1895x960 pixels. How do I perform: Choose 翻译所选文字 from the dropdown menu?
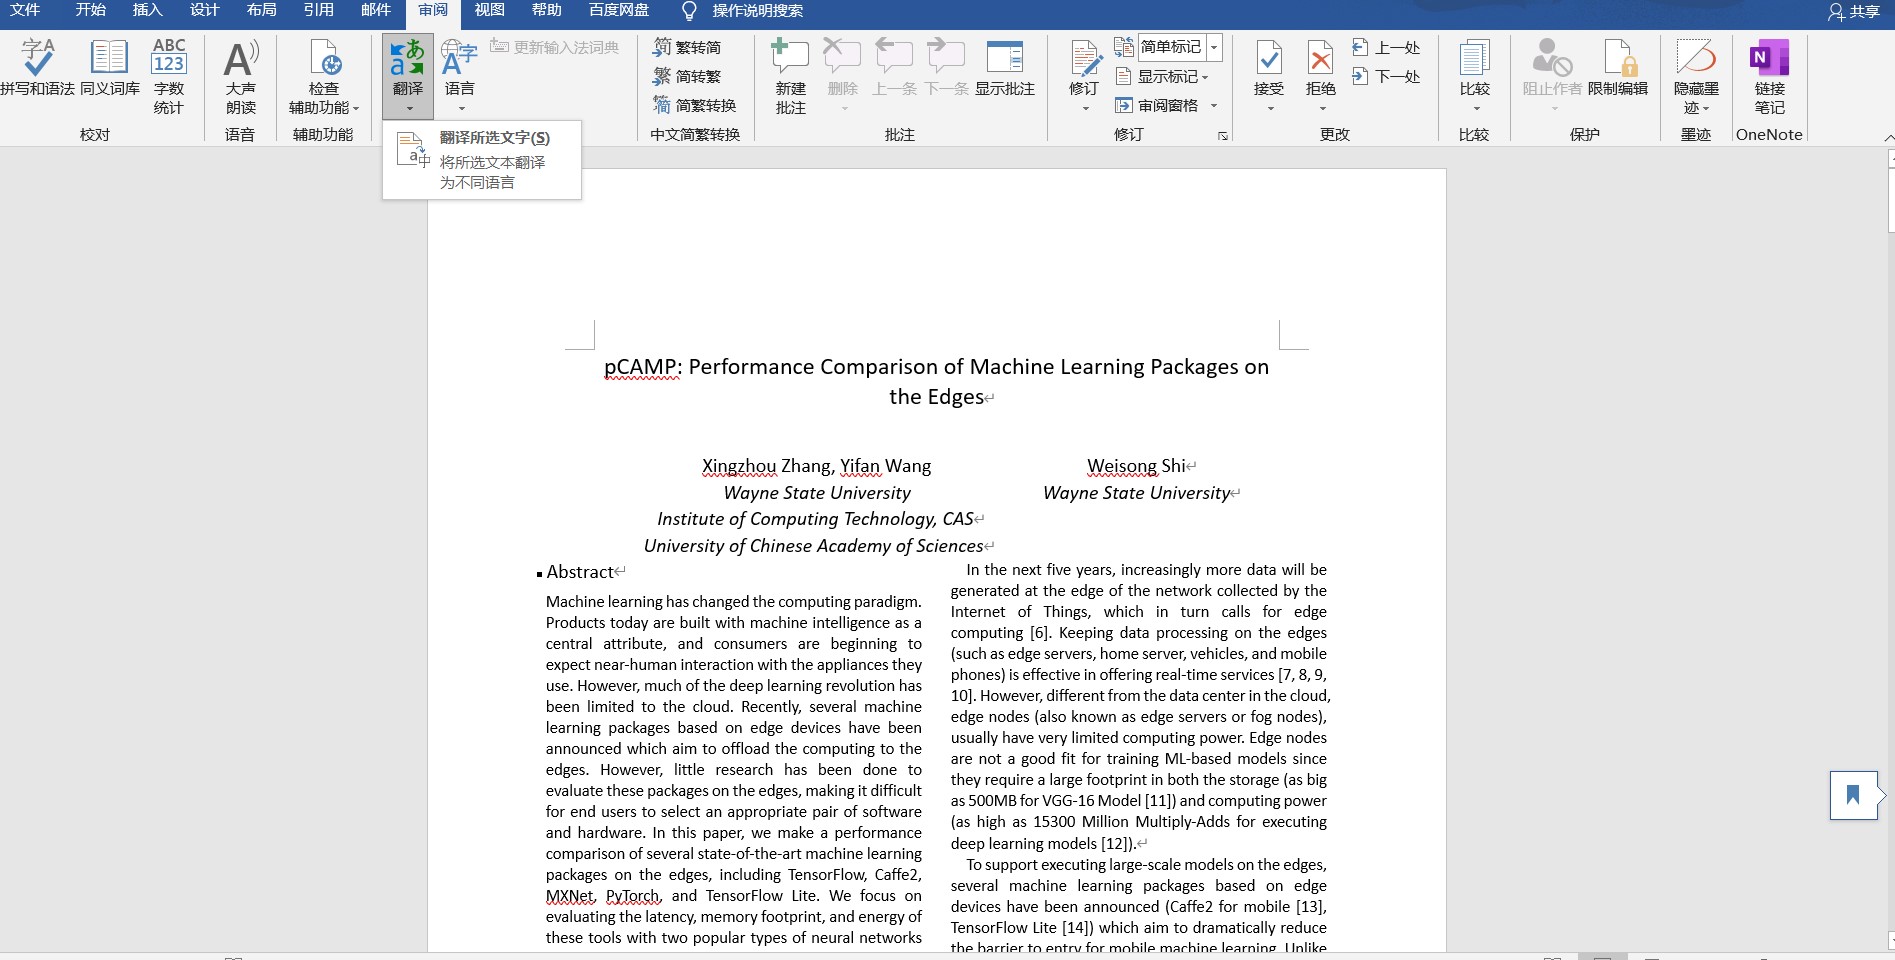pyautogui.click(x=482, y=159)
